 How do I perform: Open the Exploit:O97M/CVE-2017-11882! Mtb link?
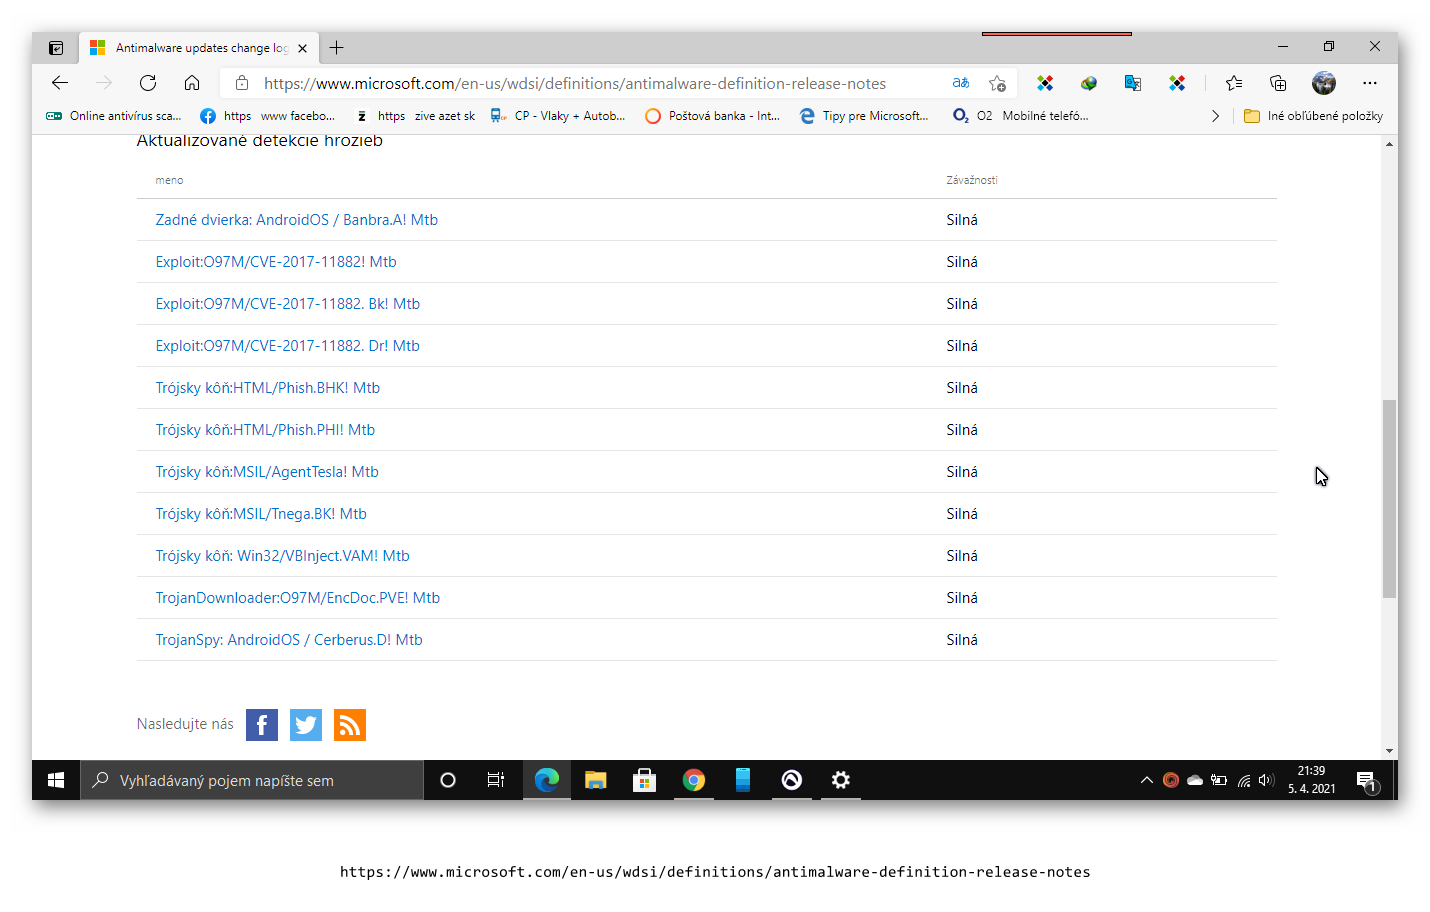point(276,262)
